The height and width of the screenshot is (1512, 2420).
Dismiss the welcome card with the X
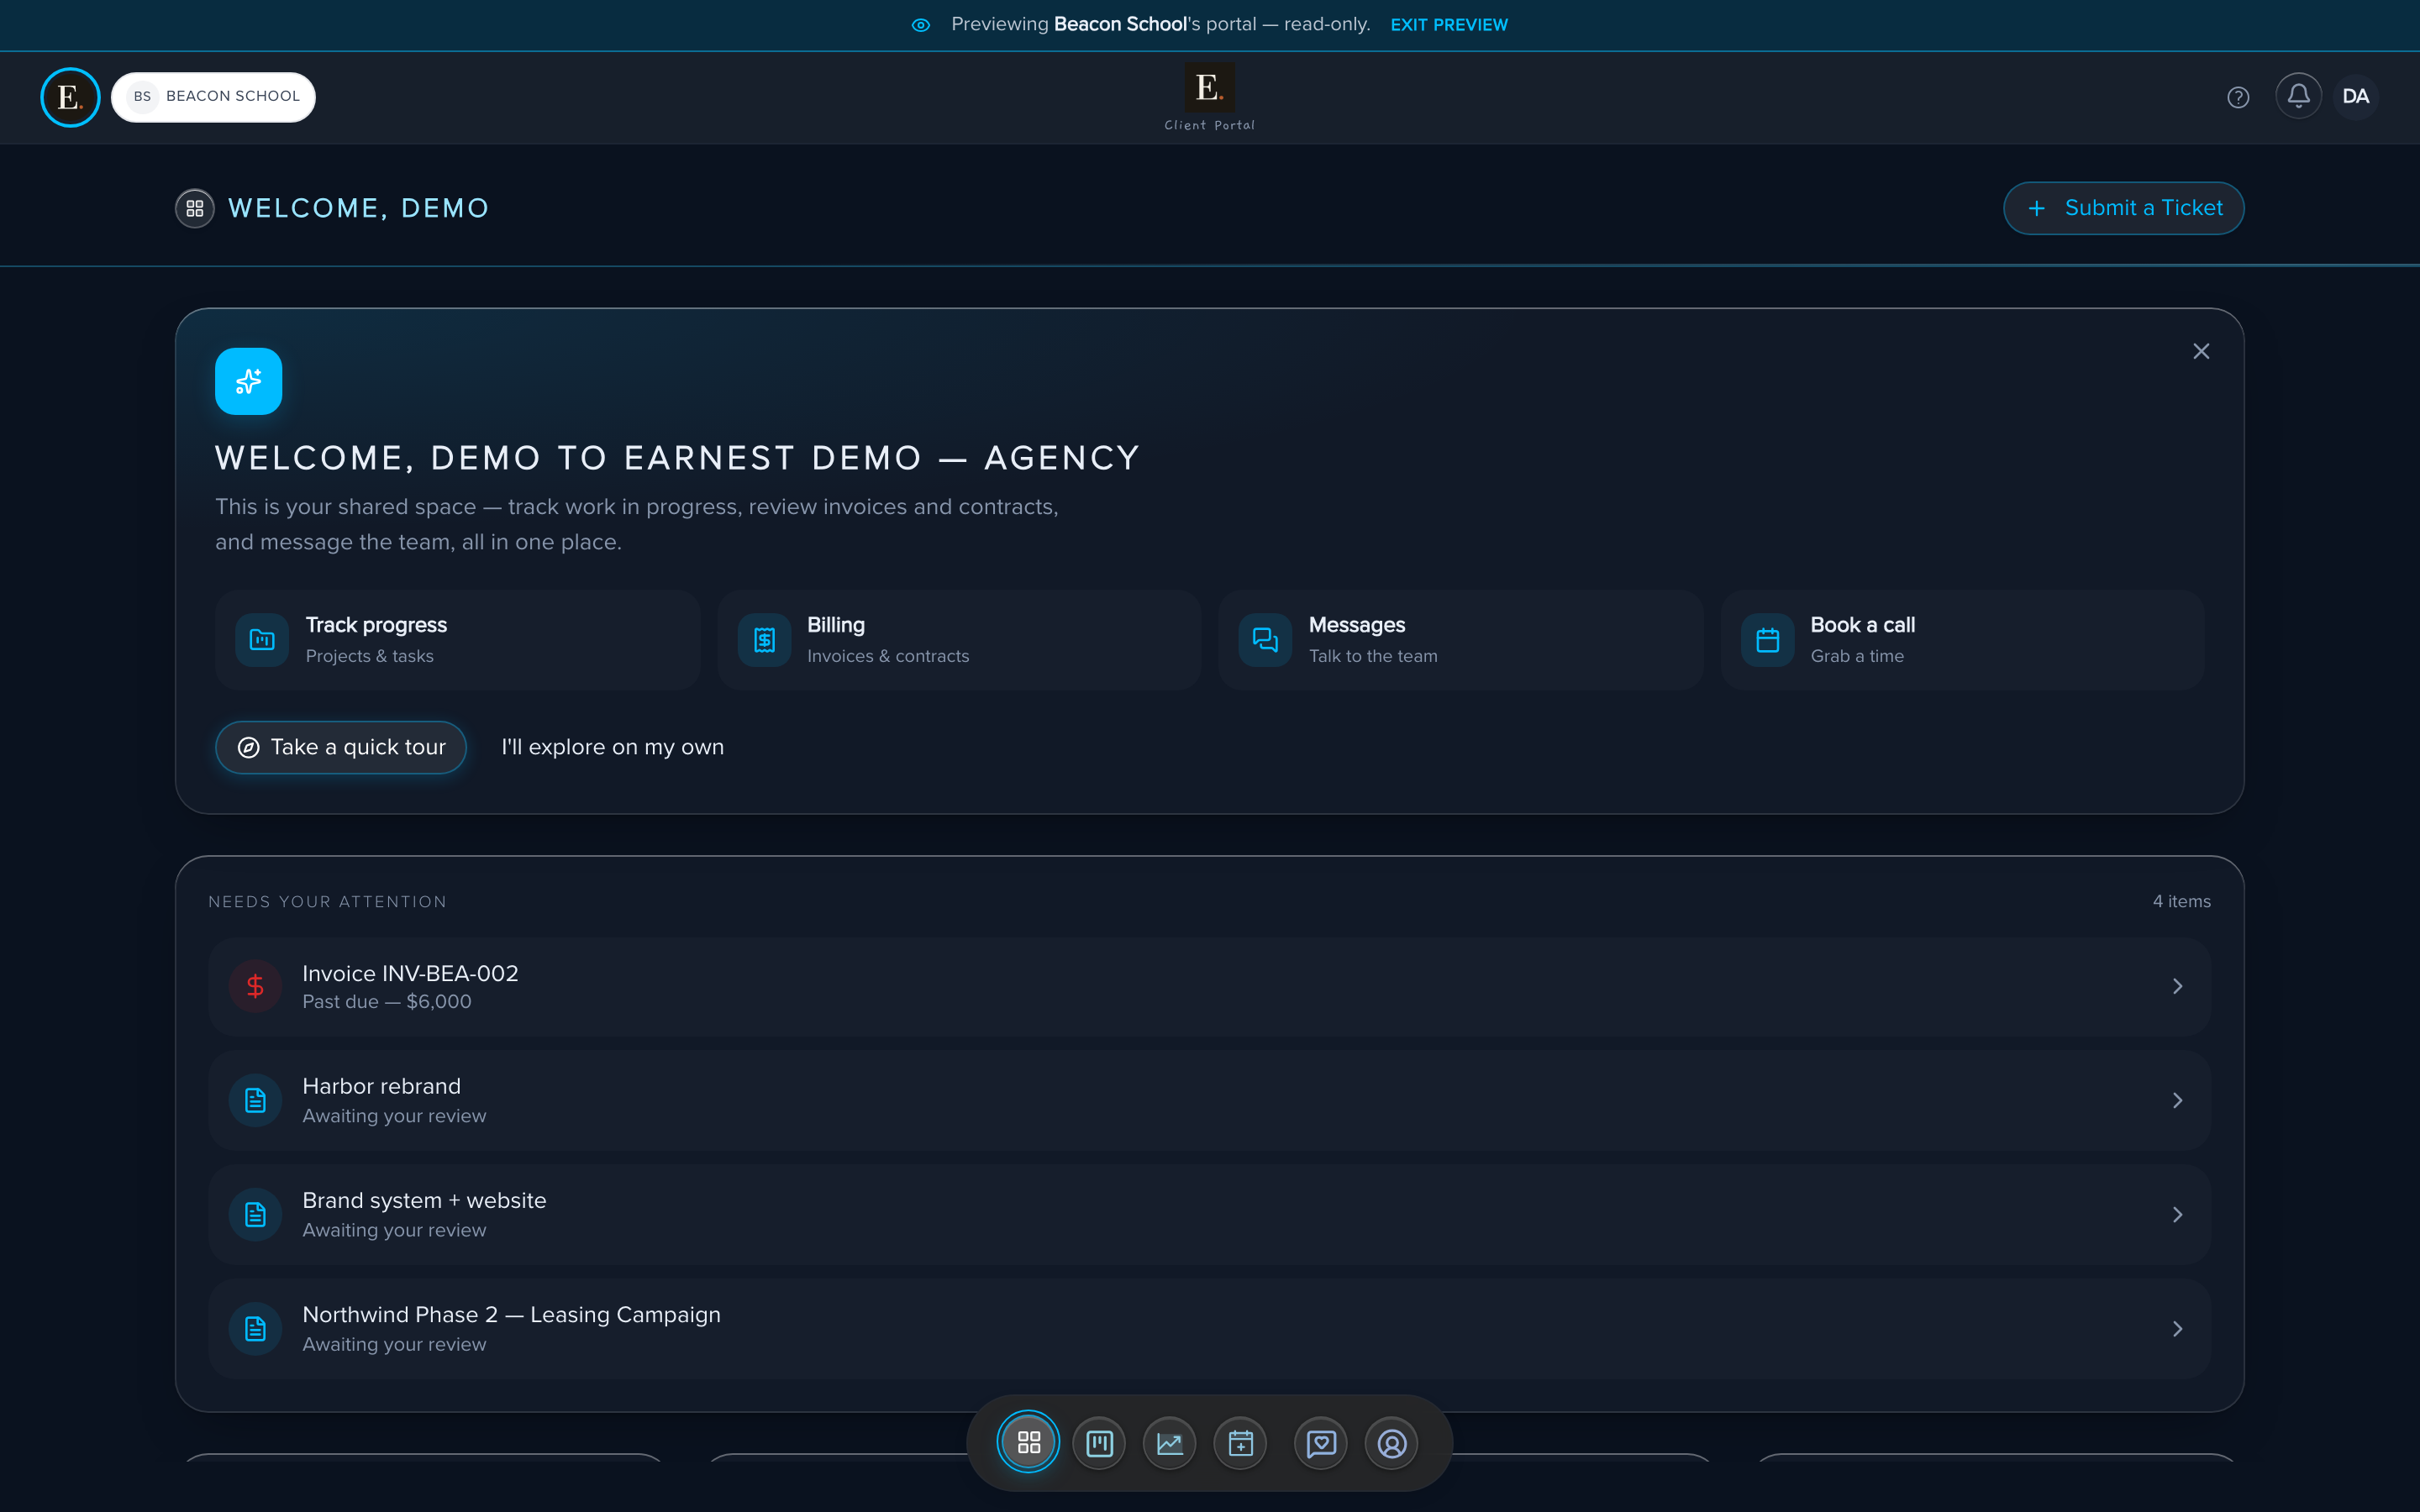(2201, 351)
